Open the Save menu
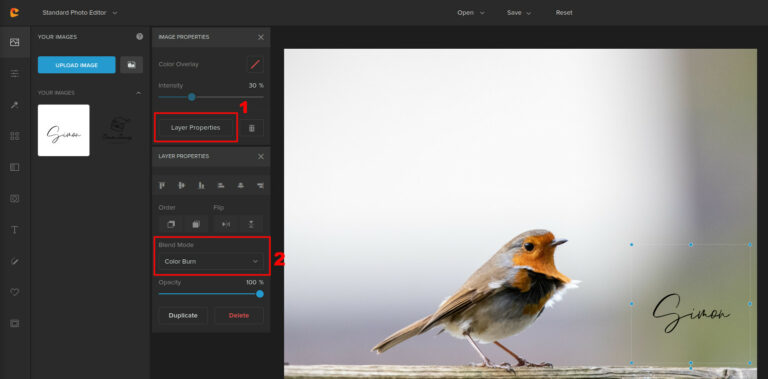The height and width of the screenshot is (379, 768). (519, 13)
